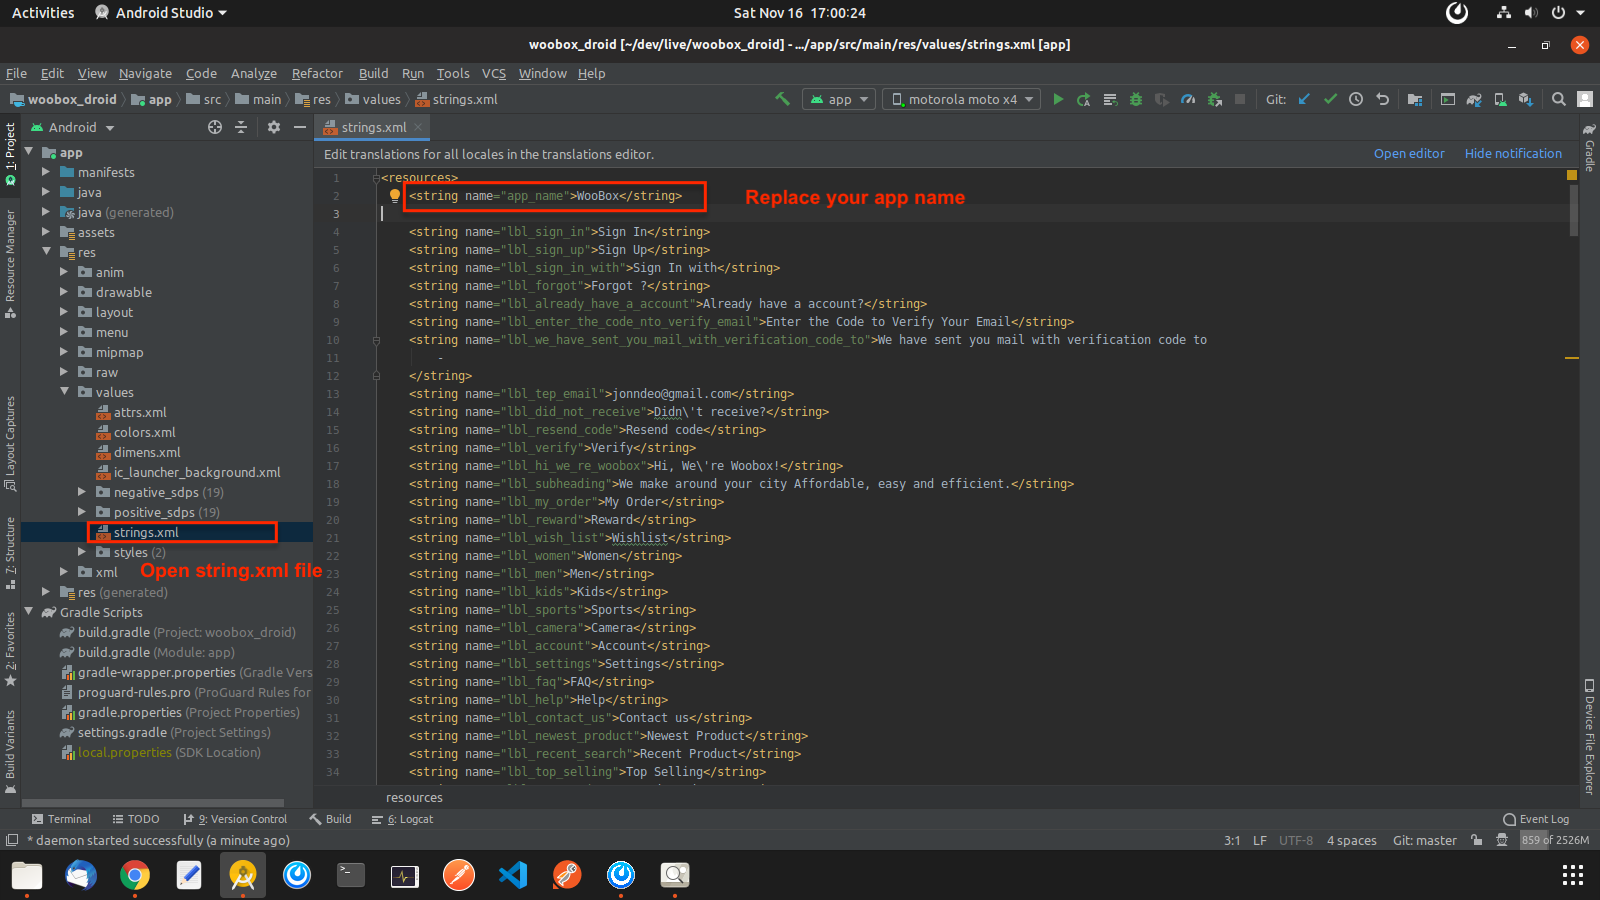Run the app with the green play icon
This screenshot has height=900, width=1600.
[x=1058, y=99]
